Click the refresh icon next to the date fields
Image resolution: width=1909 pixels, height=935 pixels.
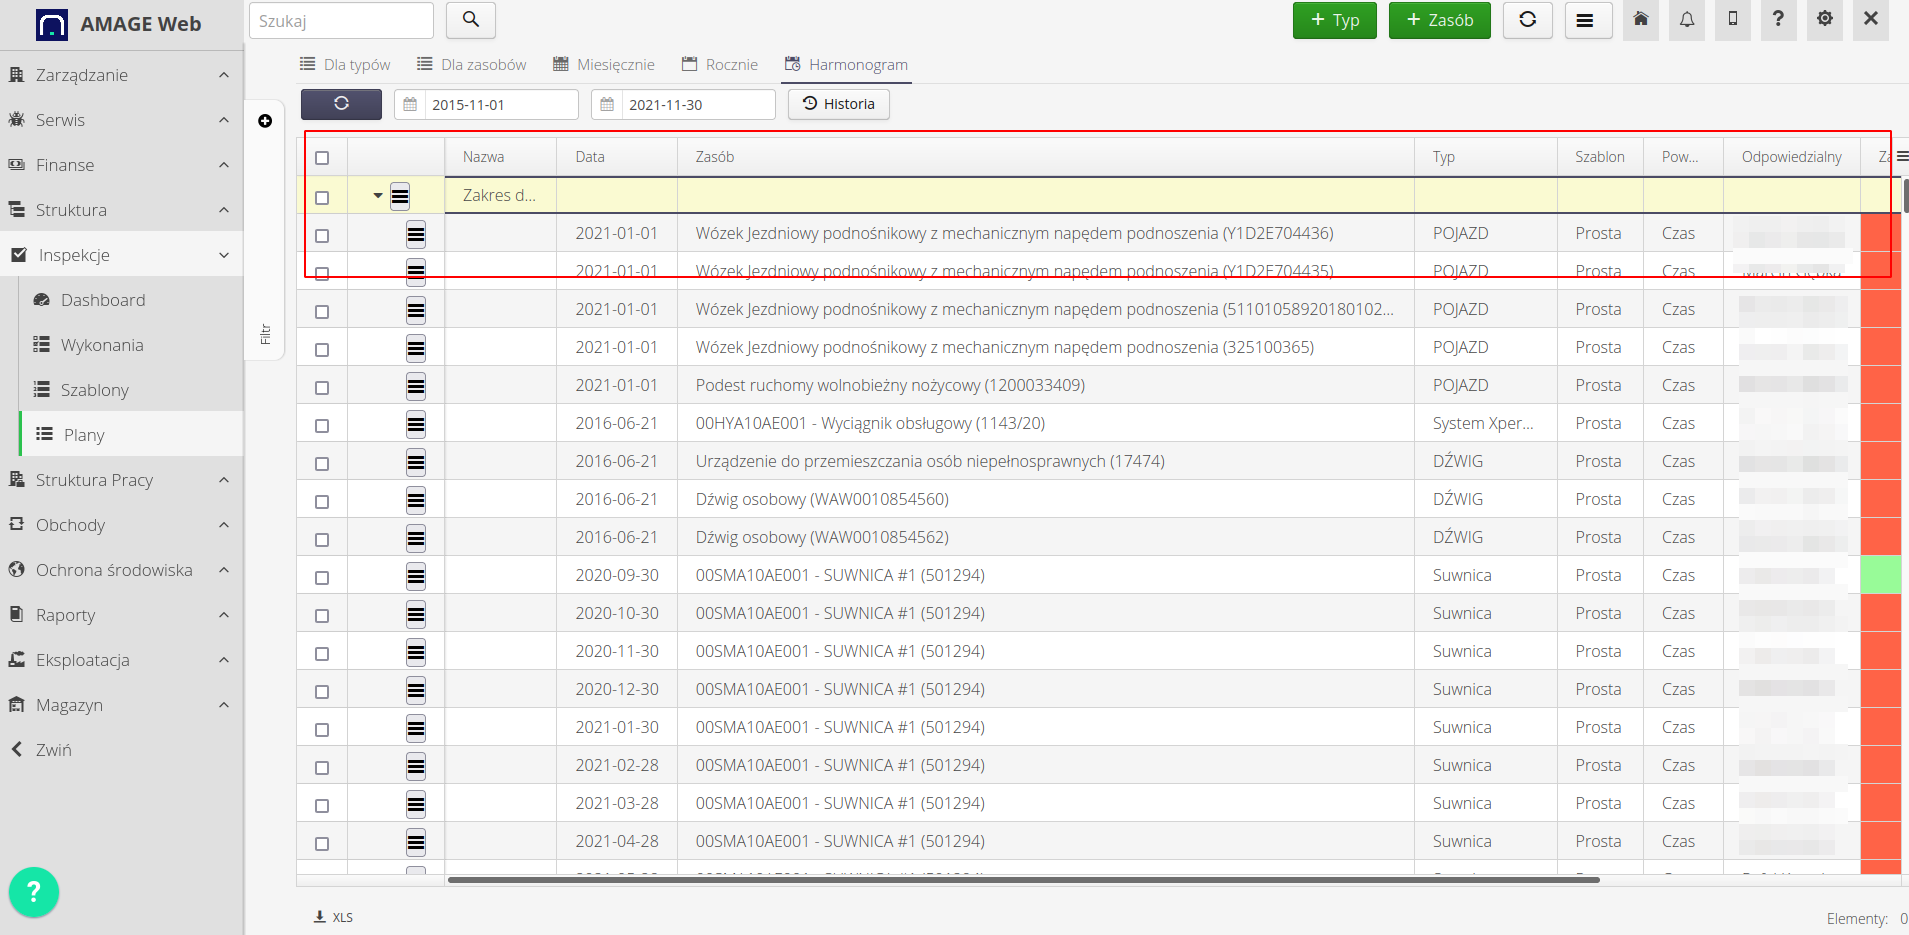point(341,103)
